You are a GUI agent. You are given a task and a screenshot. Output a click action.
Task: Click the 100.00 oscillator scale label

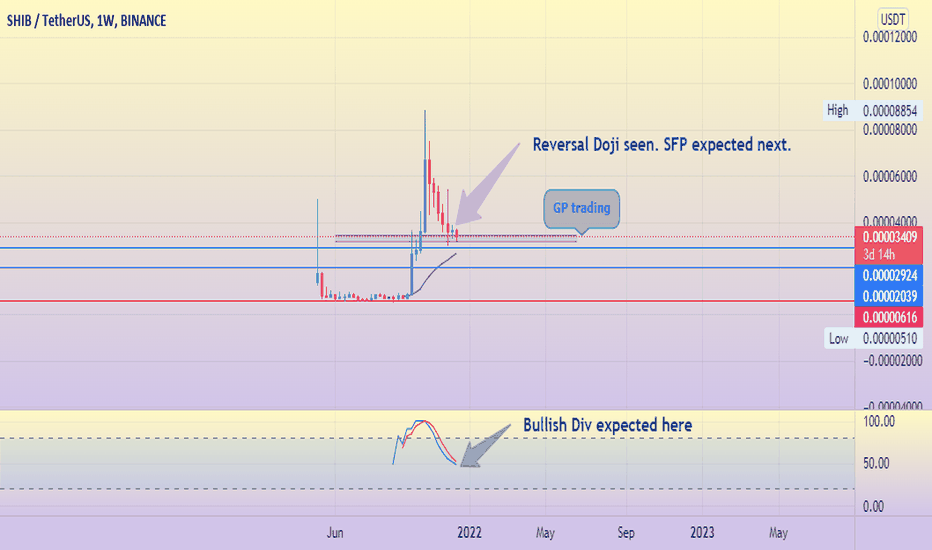click(x=879, y=422)
